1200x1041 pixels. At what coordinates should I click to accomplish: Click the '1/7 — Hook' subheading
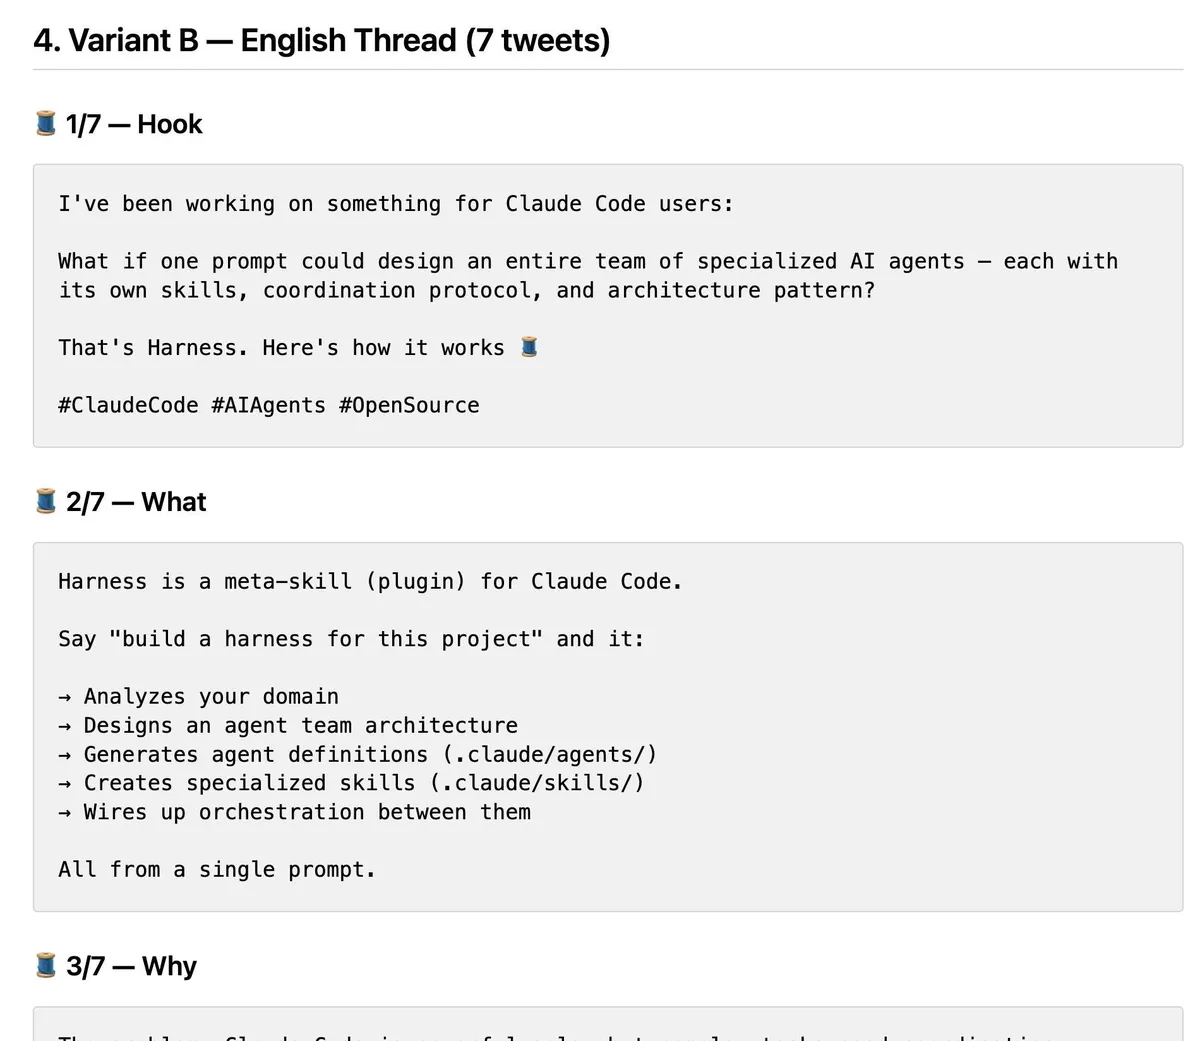pyautogui.click(x=134, y=124)
